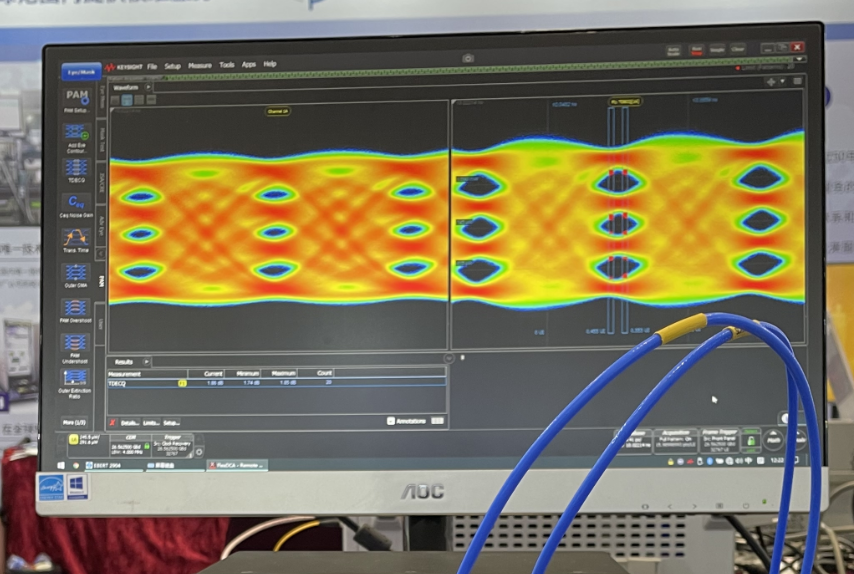Collapse the results pane with round chevron

(448, 357)
